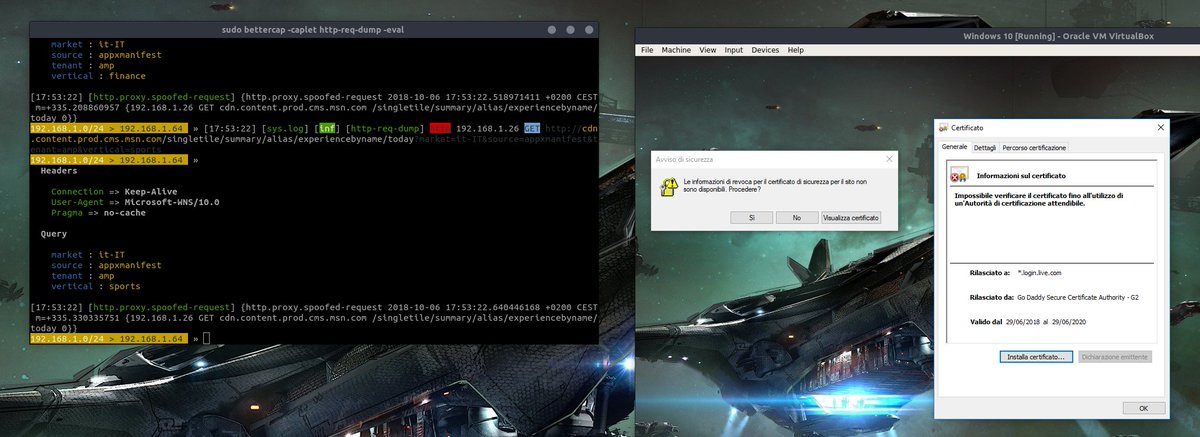Click the *.login.live.com issued-to text
Image resolution: width=1200 pixels, height=437 pixels.
(1039, 272)
